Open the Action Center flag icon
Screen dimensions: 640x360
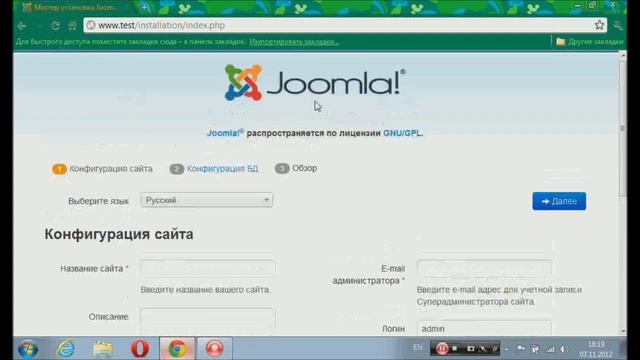pyautogui.click(x=521, y=349)
